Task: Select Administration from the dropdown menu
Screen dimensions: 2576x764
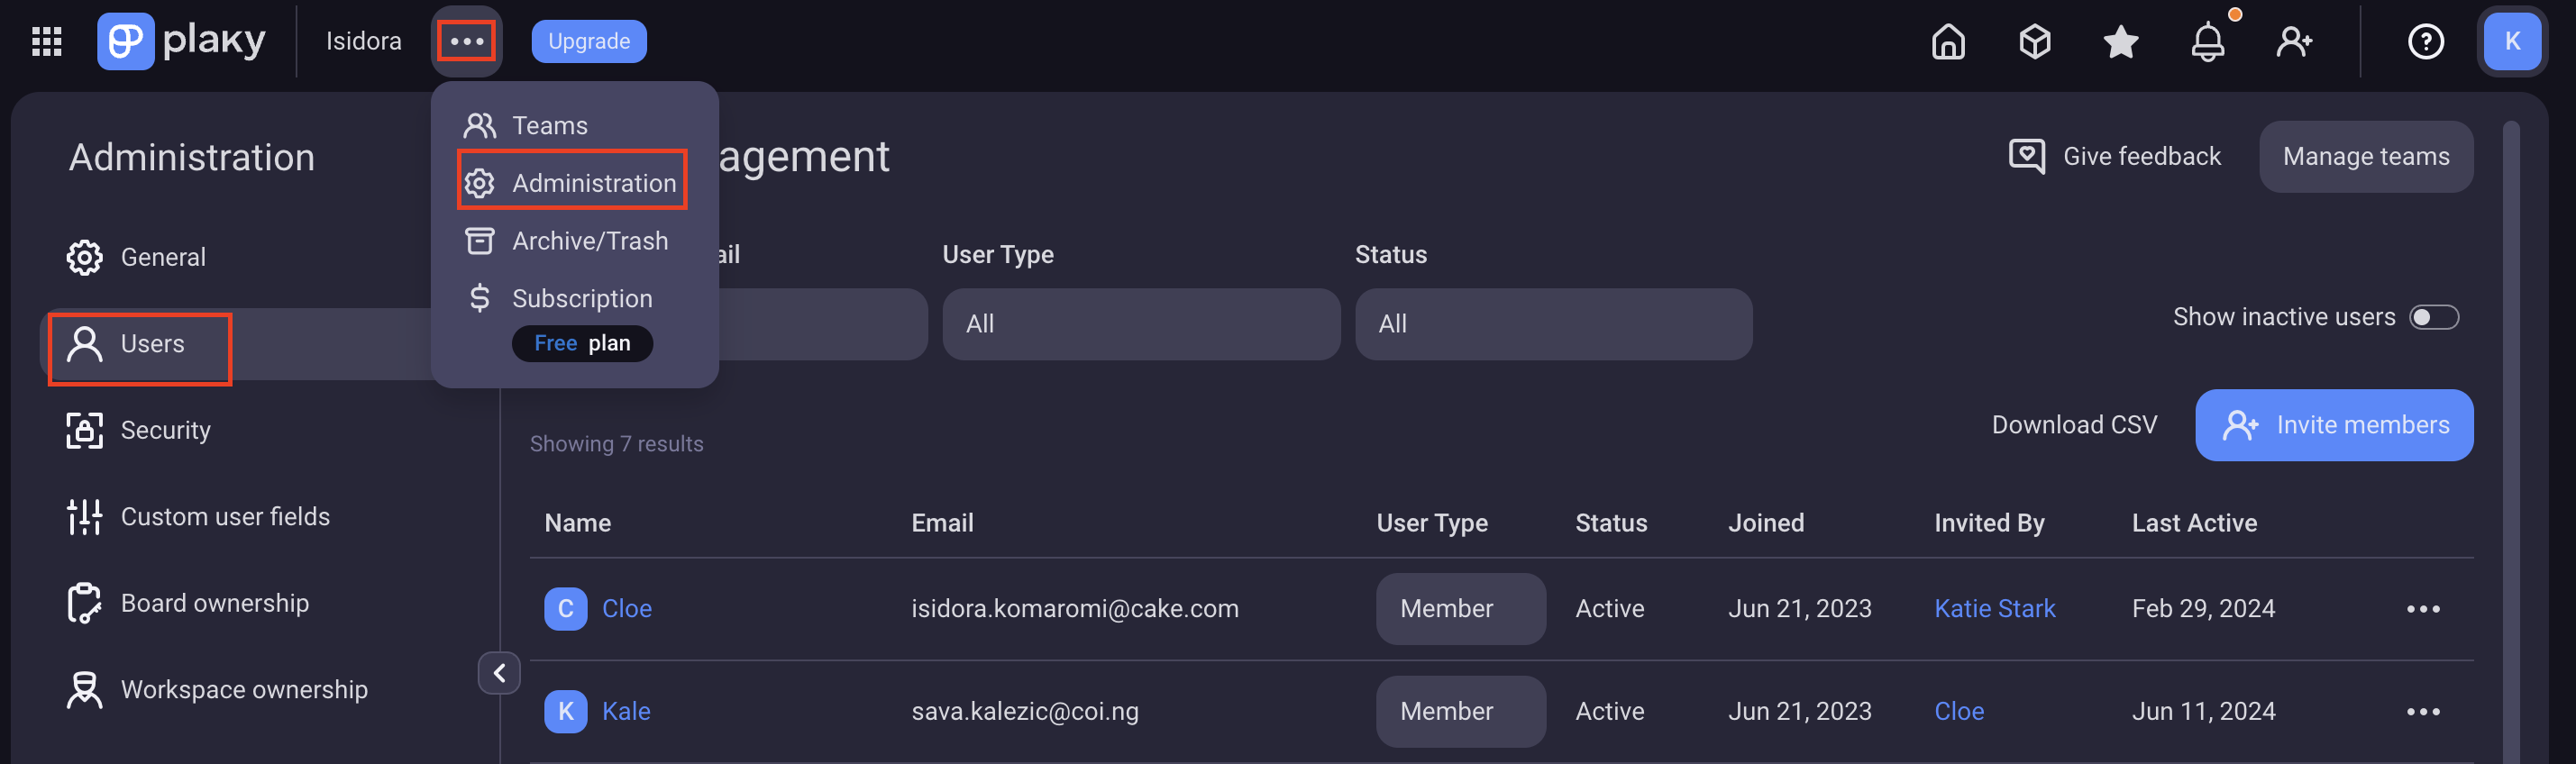Action: 572,183
